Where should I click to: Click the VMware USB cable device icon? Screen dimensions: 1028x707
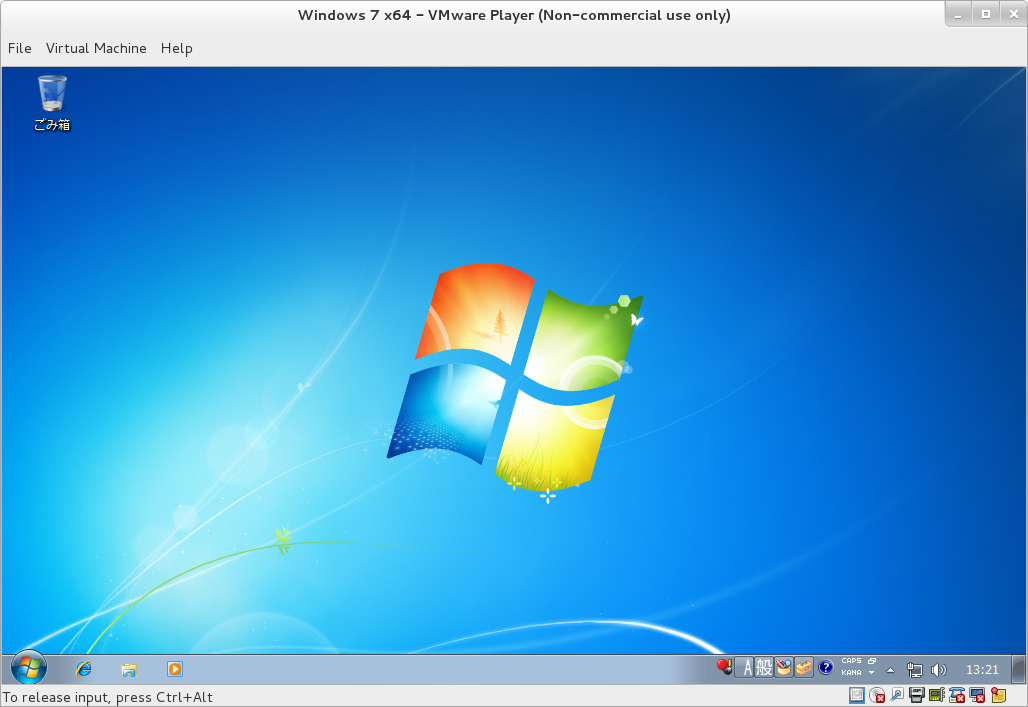pyautogui.click(x=897, y=695)
